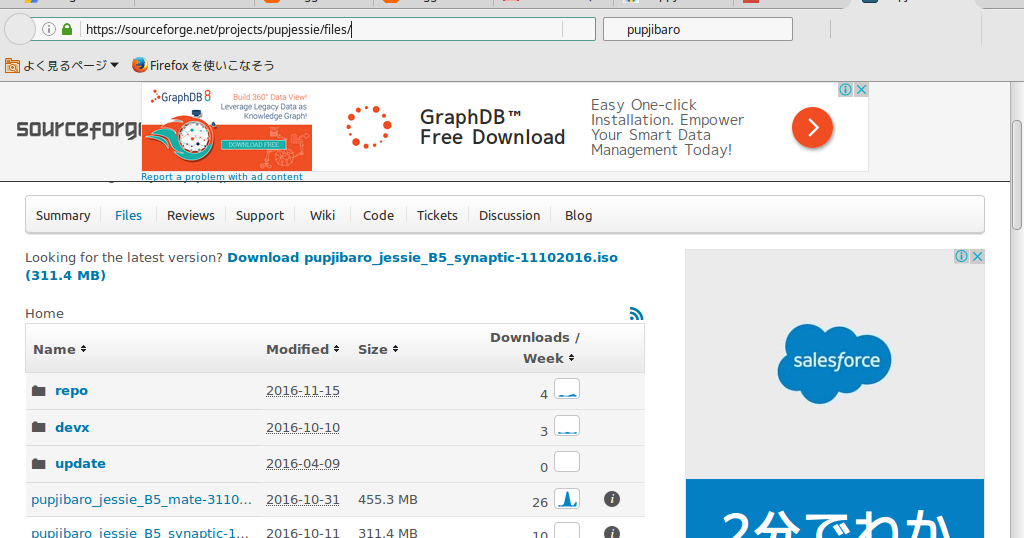The height and width of the screenshot is (538, 1024).
Task: Show info for pupjibaro_jessie_B5_synaptic file
Action: (x=612, y=532)
